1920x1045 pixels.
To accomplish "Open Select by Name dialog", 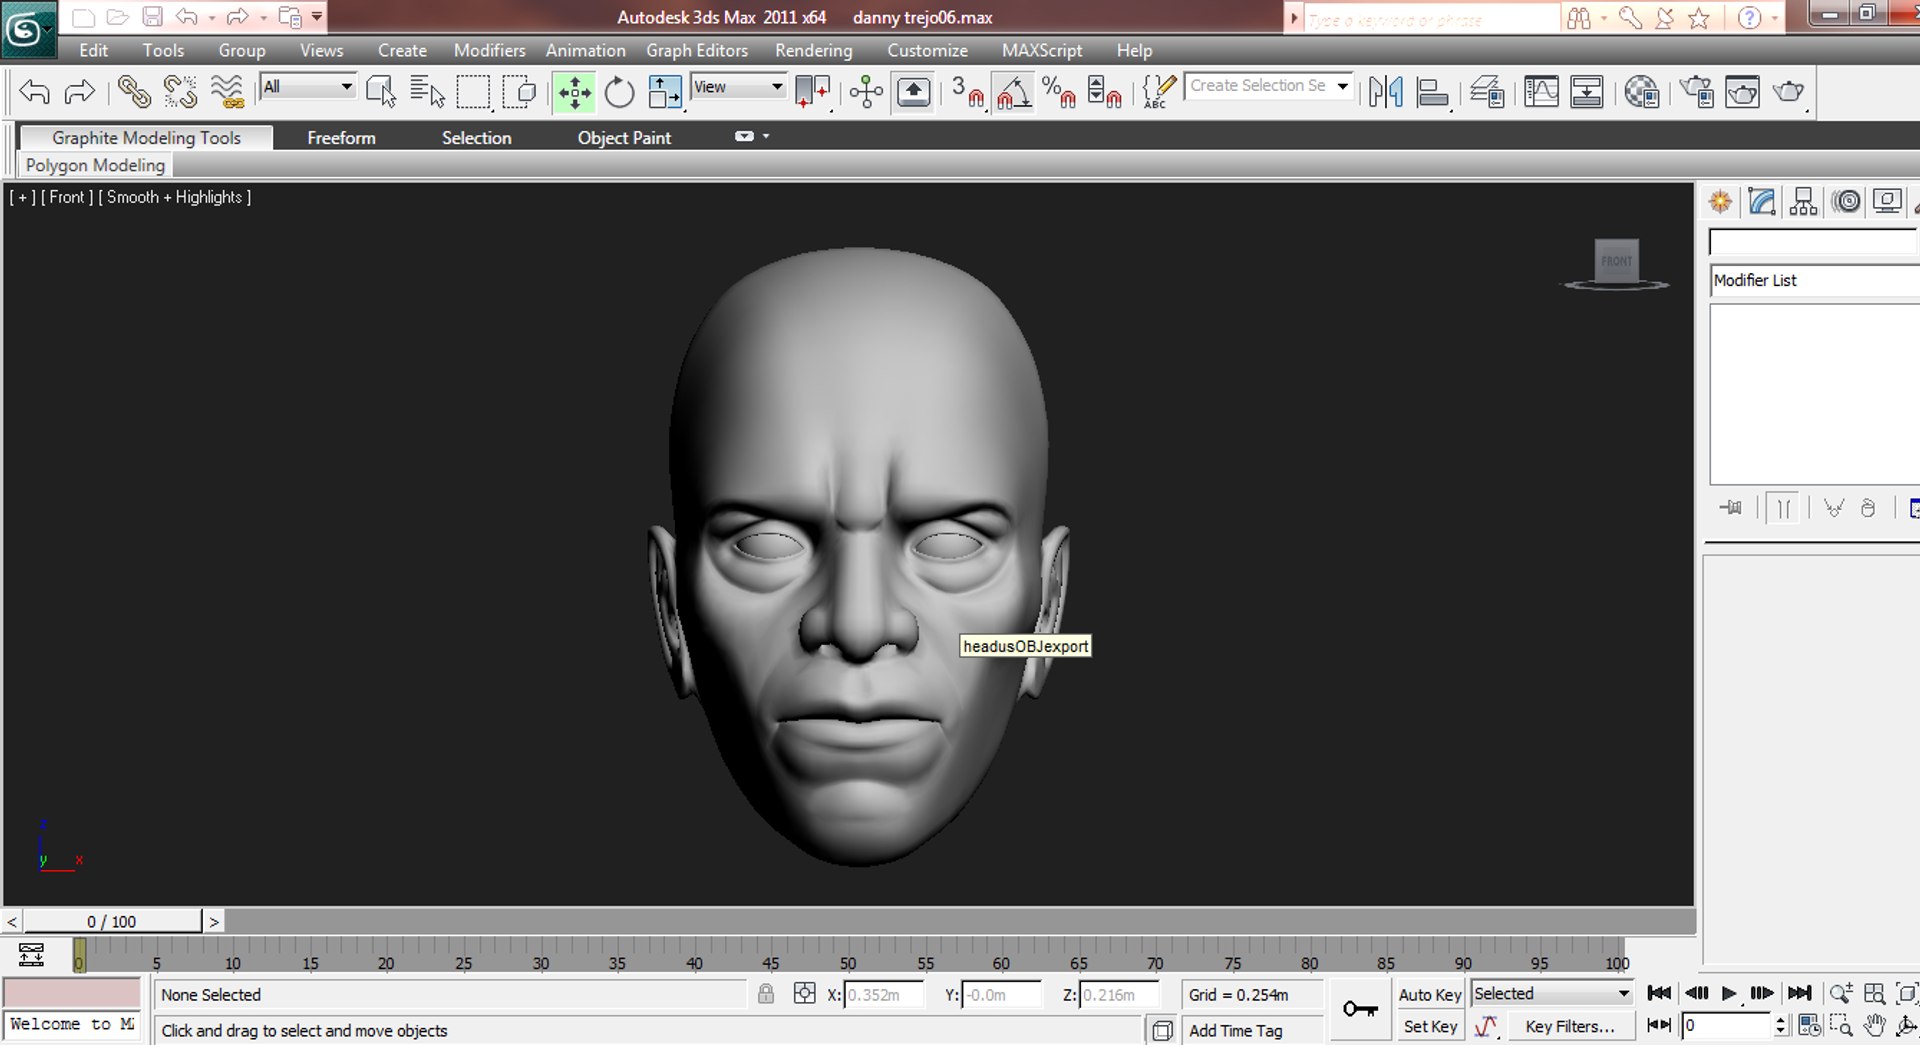I will click(x=428, y=92).
